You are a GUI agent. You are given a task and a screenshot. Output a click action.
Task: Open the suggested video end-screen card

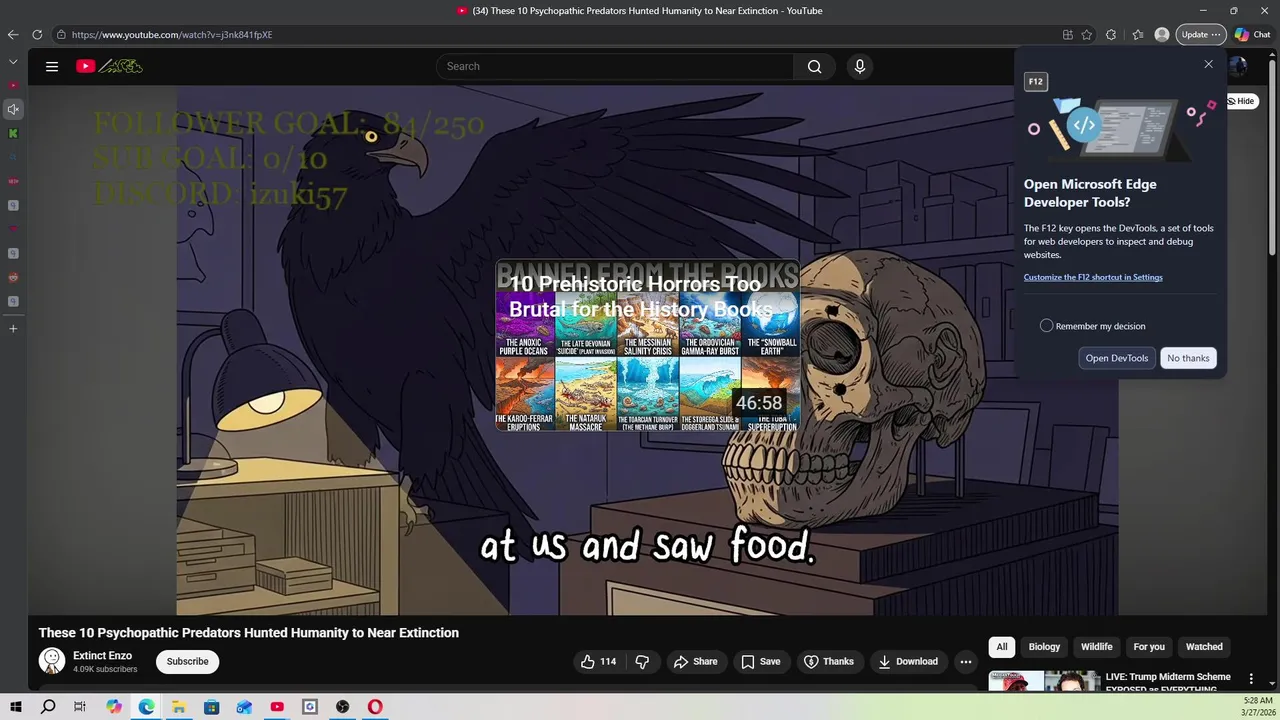(x=648, y=346)
